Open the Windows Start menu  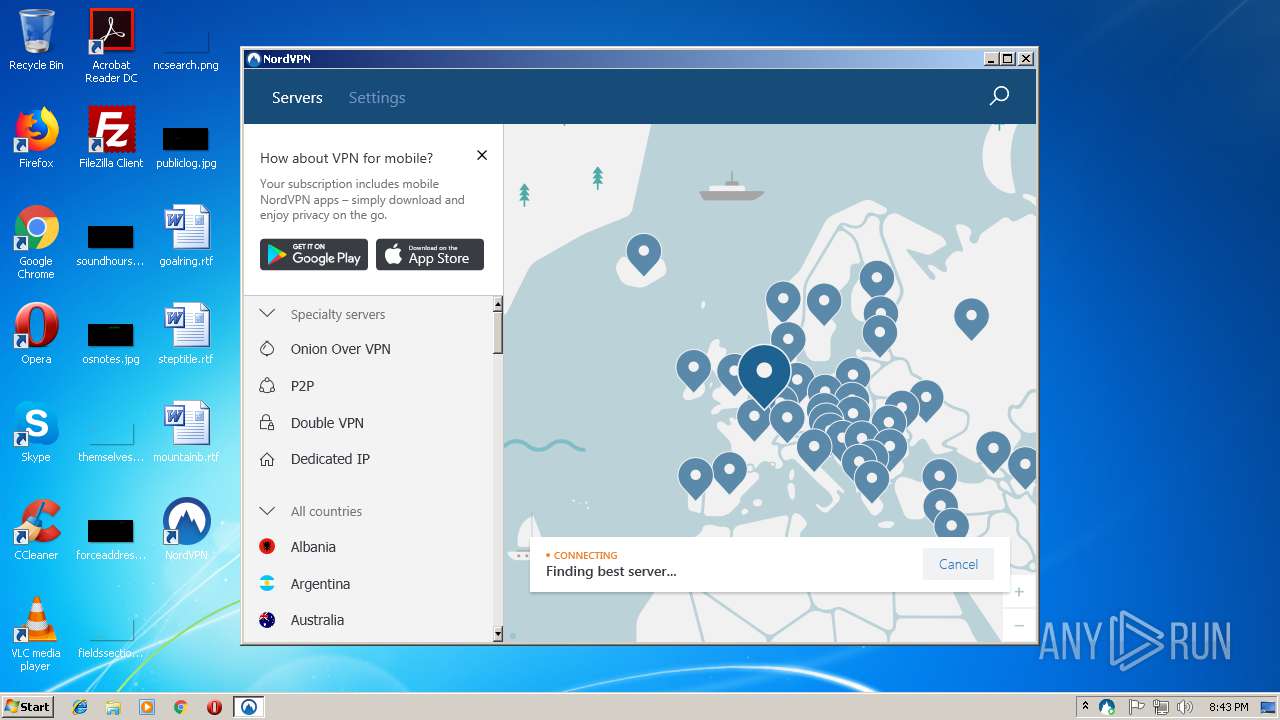27,706
